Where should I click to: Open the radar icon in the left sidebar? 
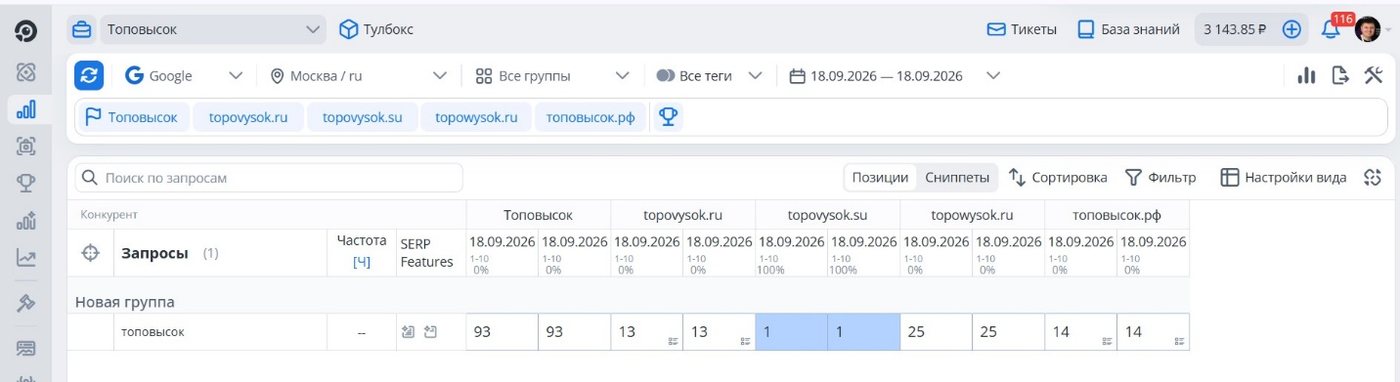pos(26,72)
